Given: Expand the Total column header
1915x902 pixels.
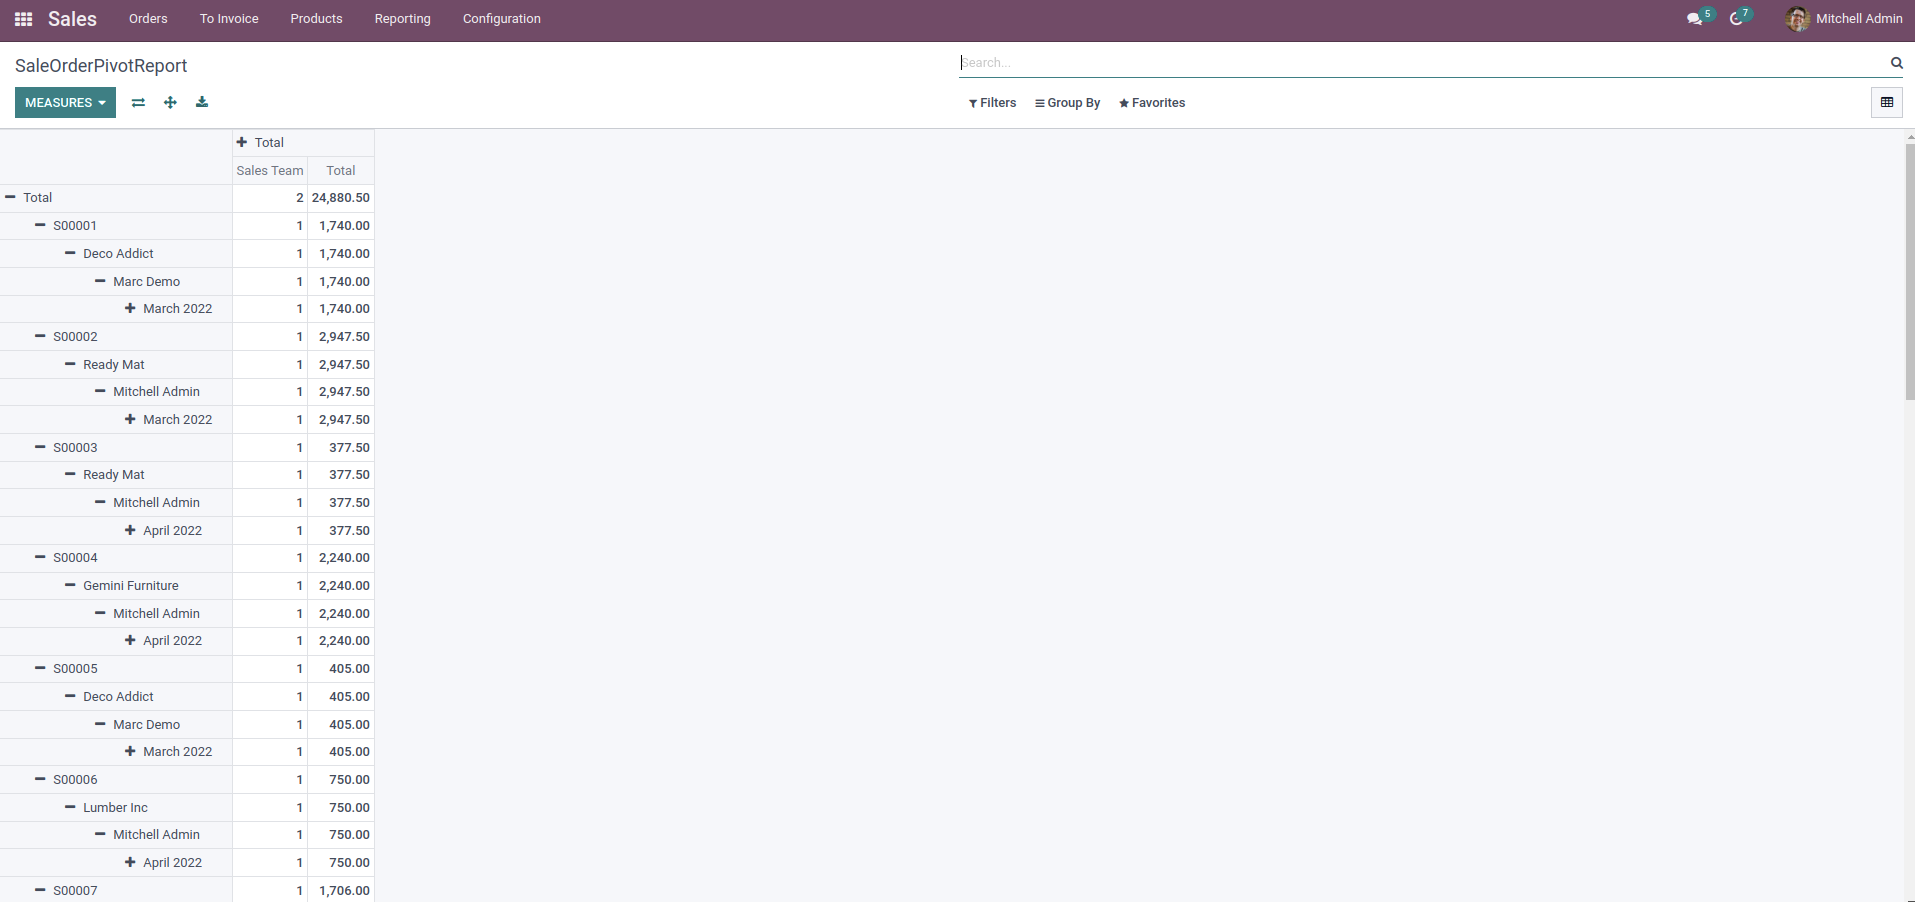Looking at the screenshot, I should click(260, 143).
